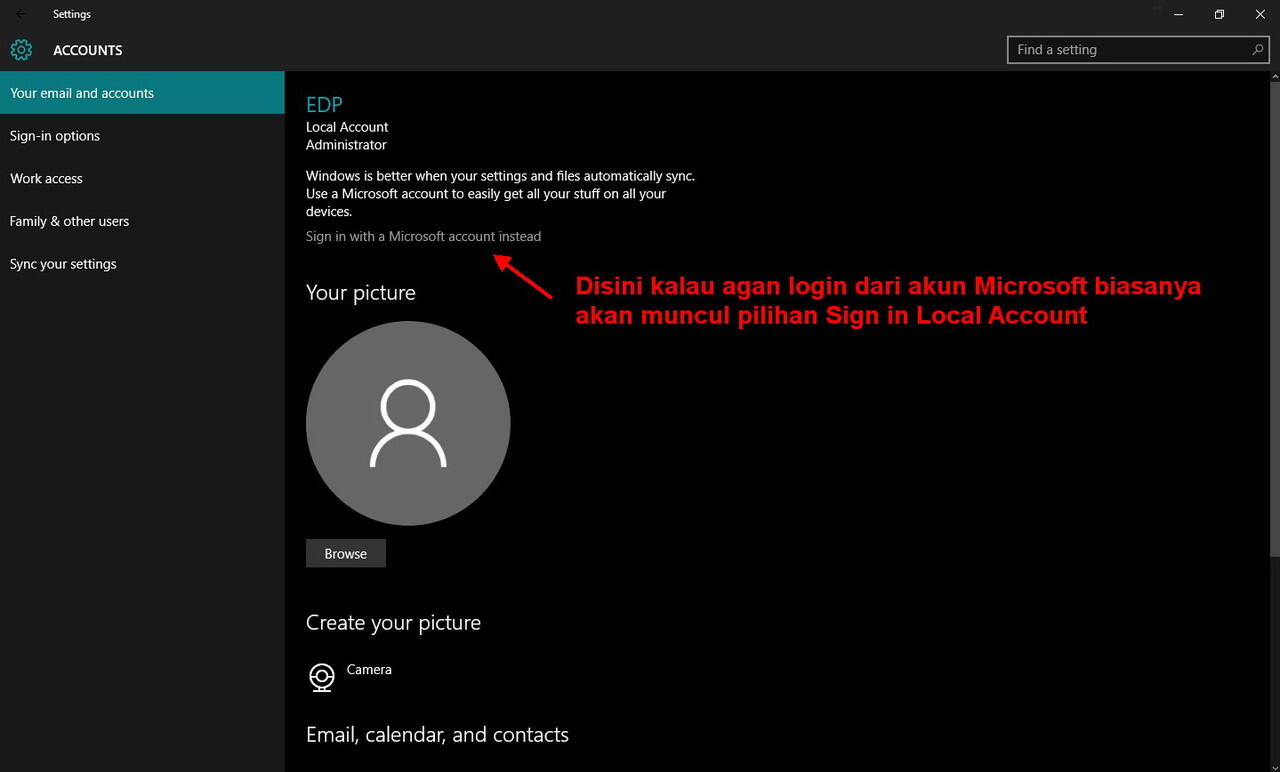Click Create your picture heading

pyautogui.click(x=393, y=623)
